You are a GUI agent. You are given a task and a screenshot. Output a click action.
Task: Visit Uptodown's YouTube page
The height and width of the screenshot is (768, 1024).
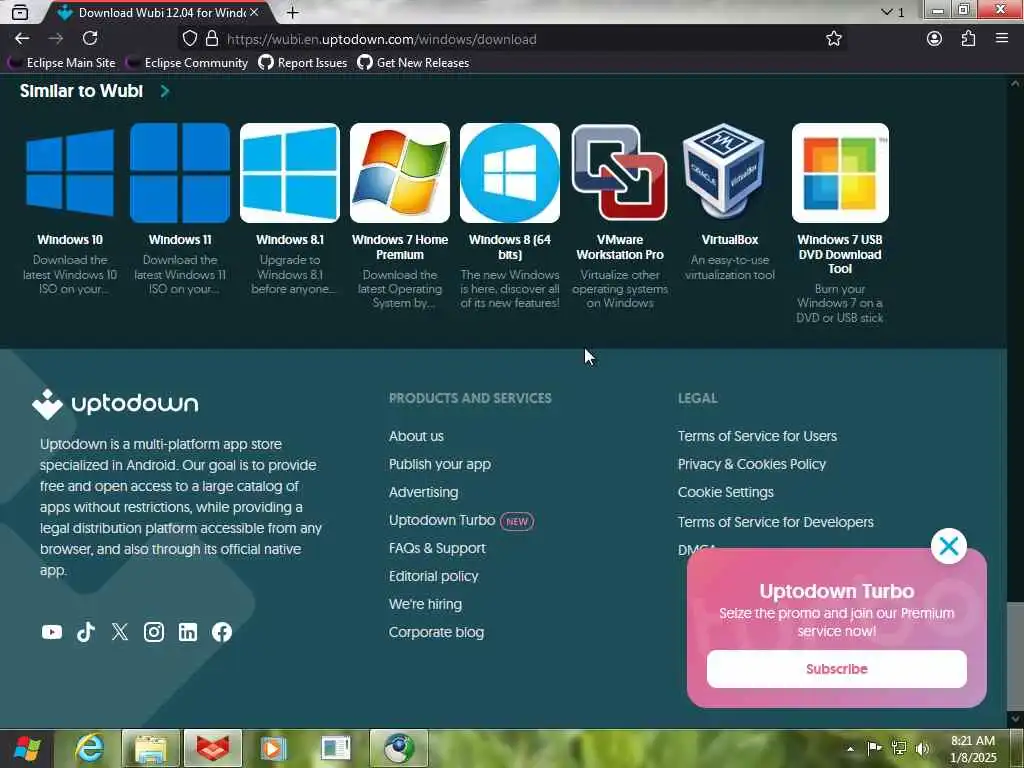(x=52, y=632)
